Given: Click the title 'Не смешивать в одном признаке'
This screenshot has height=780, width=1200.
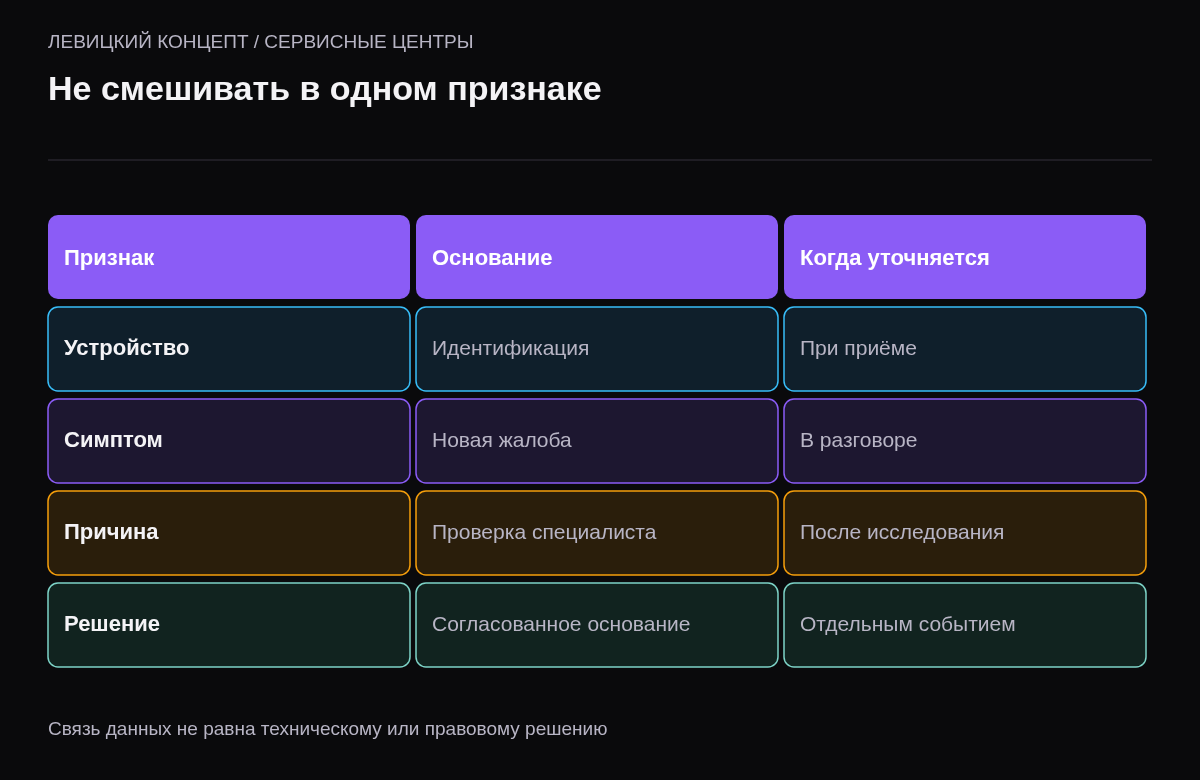Looking at the screenshot, I should pyautogui.click(x=325, y=89).
